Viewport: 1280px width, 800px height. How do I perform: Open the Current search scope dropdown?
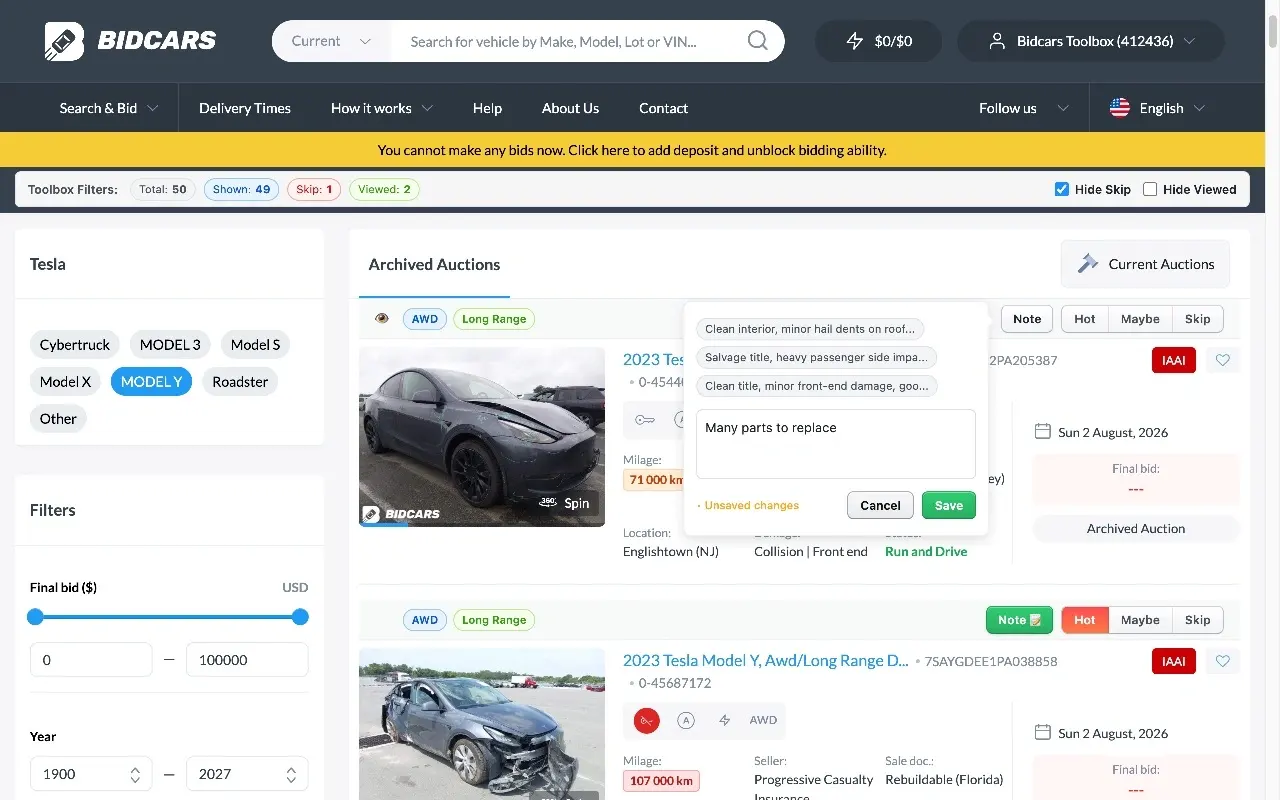point(331,41)
